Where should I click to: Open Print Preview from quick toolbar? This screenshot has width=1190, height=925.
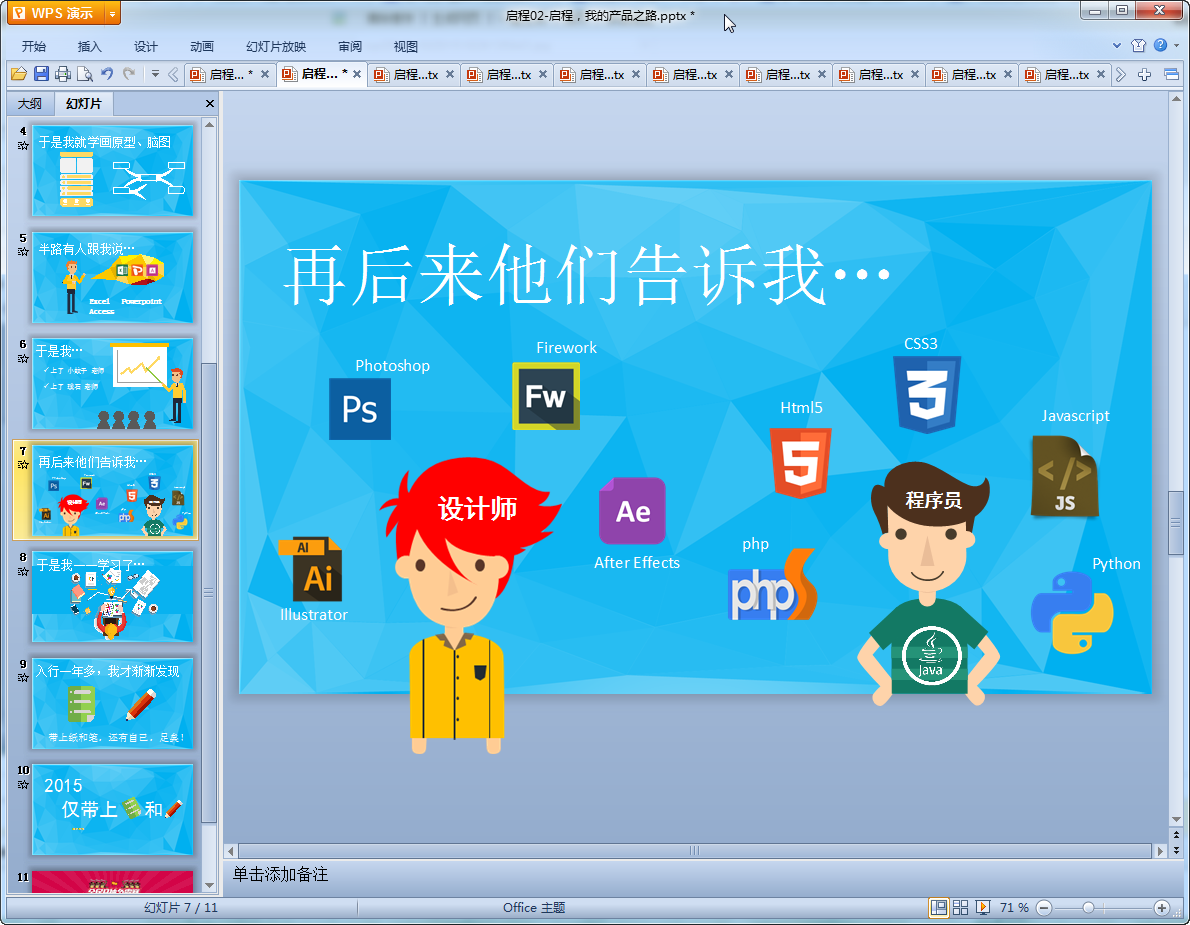pos(85,74)
